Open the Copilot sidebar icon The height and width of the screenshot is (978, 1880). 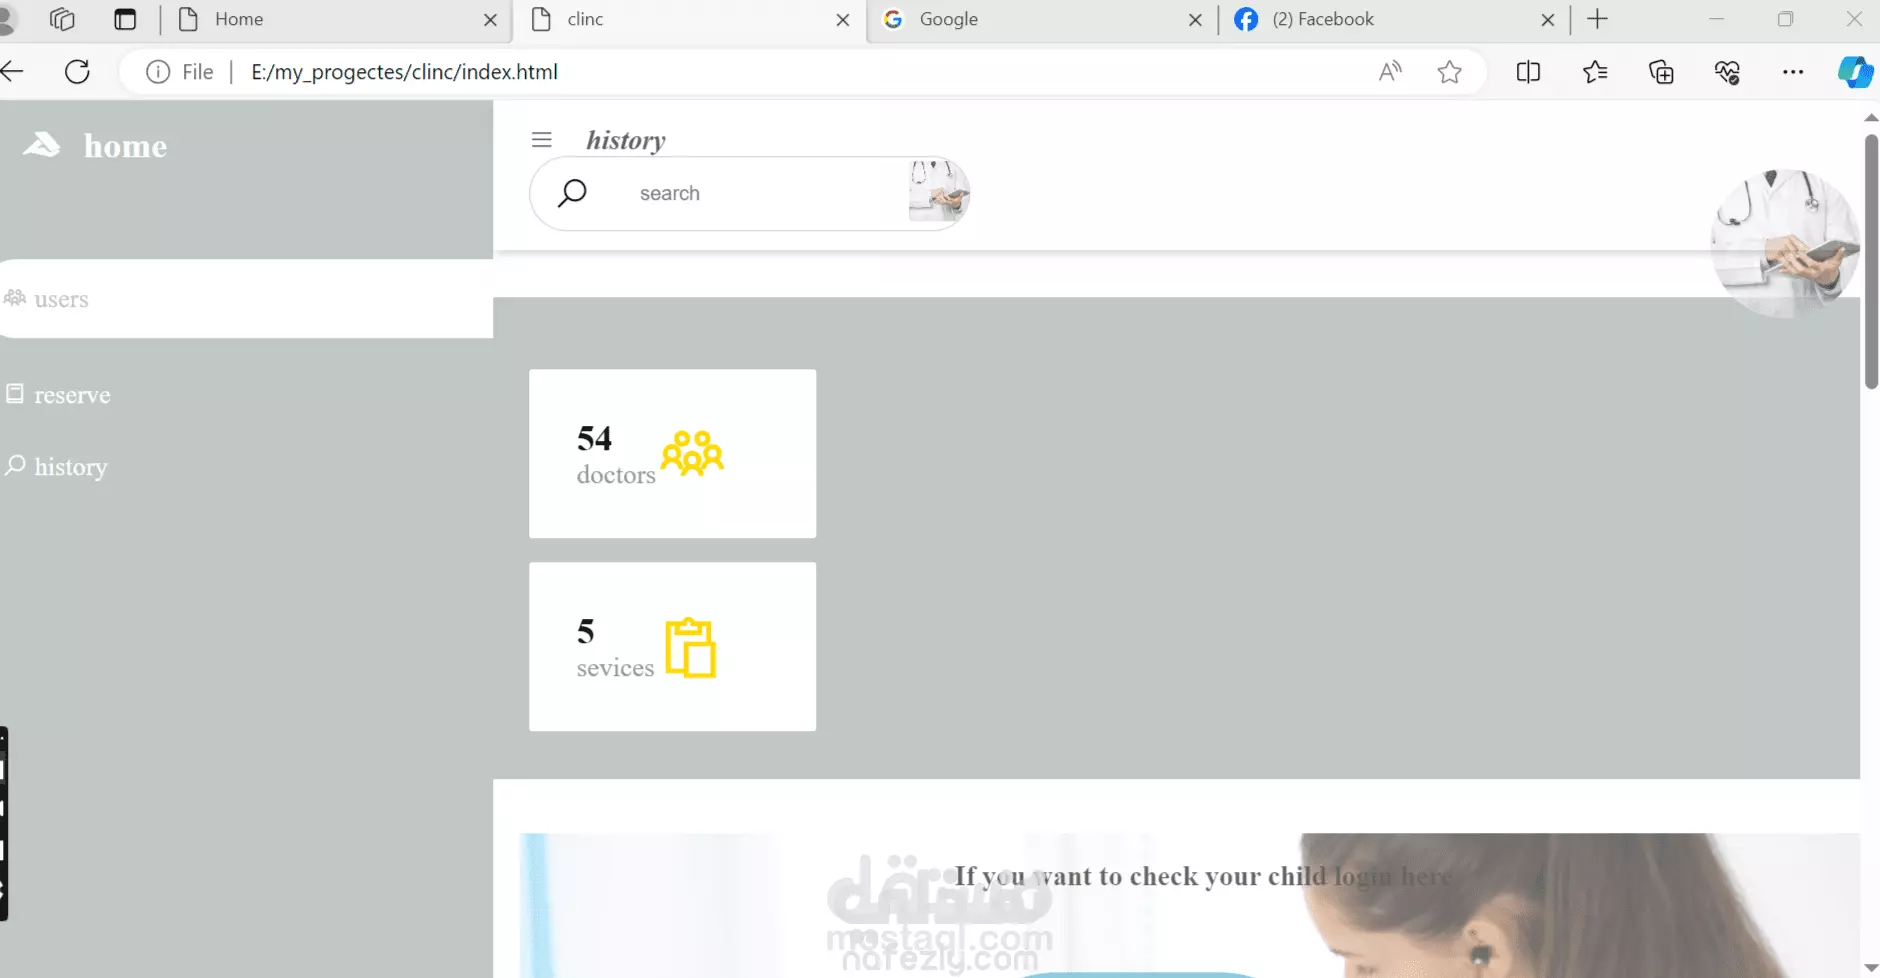[x=1856, y=72]
